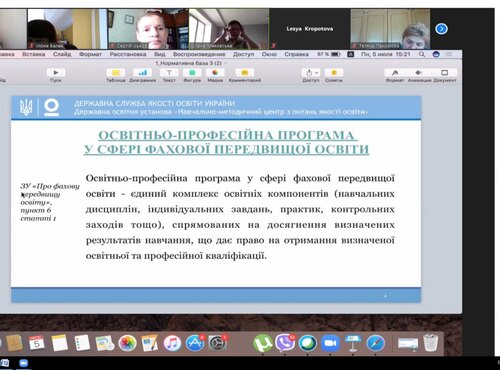Open the Фигура shape tool

coord(192,73)
